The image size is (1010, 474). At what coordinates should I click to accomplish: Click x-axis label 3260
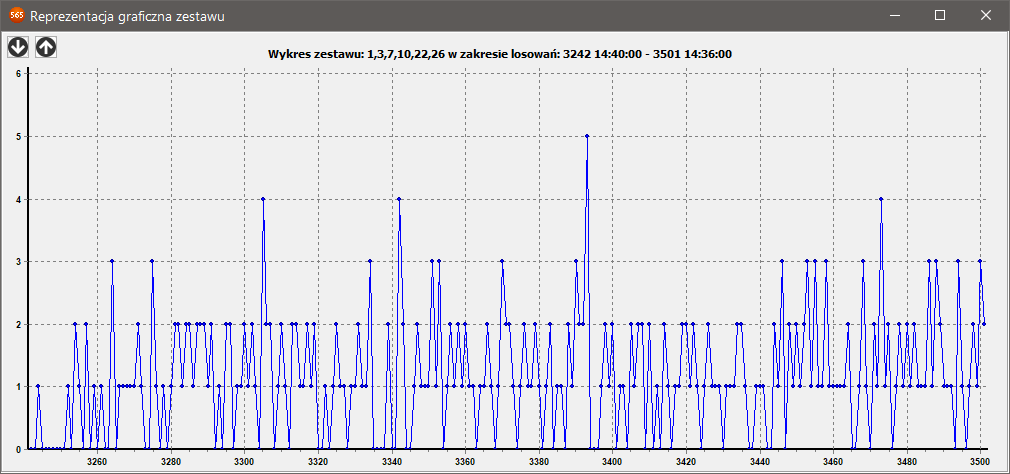point(97,461)
